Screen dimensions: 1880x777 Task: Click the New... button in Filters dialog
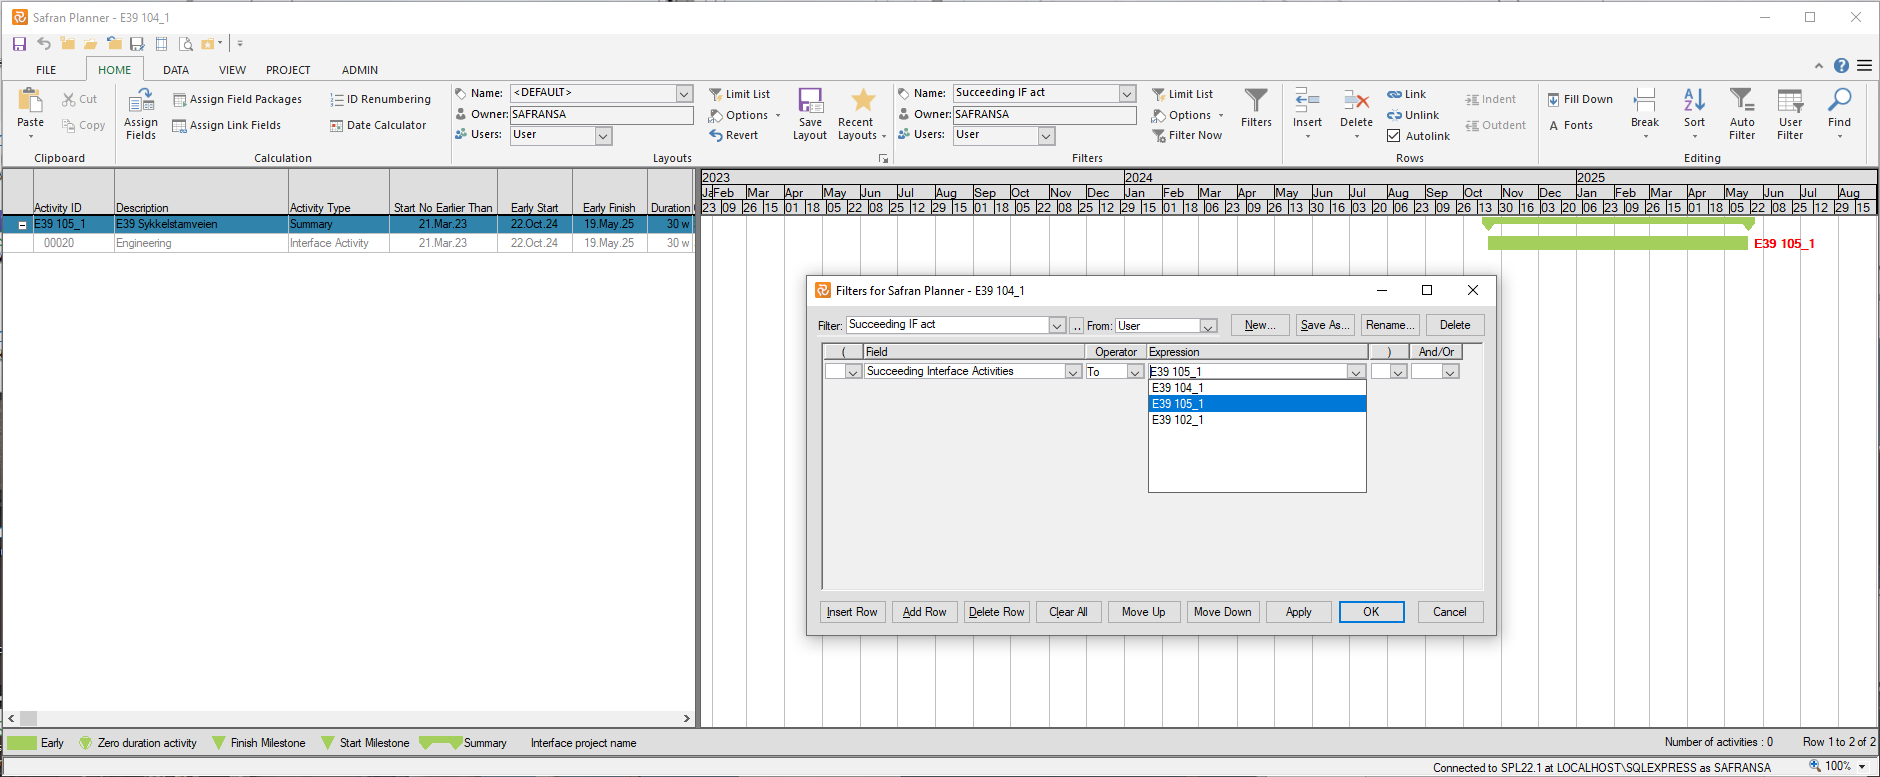point(1260,325)
